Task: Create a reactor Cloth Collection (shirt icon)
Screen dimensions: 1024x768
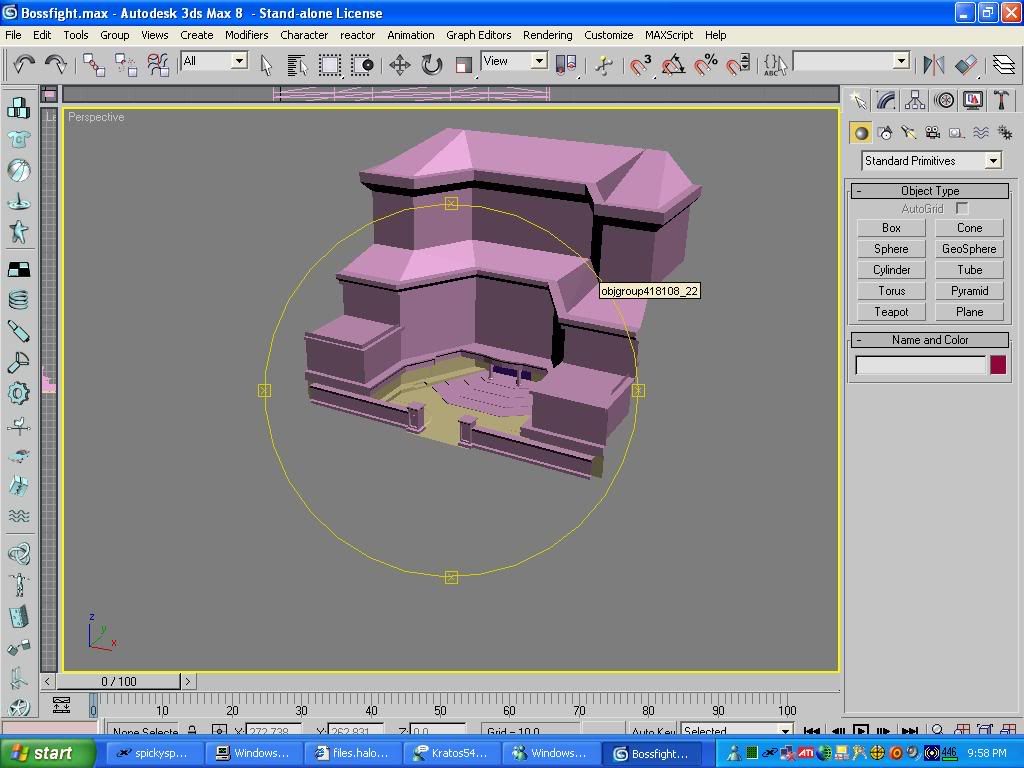Action: coord(18,139)
